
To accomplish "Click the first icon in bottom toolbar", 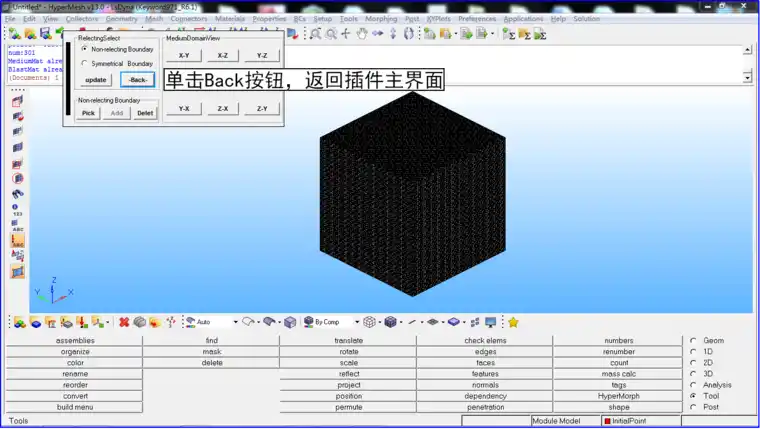I will pos(20,322).
